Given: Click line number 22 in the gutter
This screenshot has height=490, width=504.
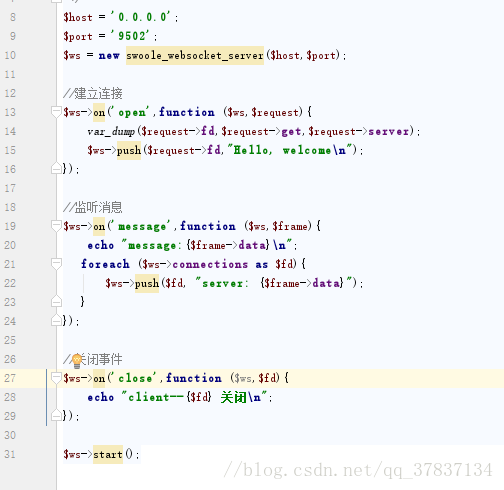Looking at the screenshot, I should click(x=10, y=283).
